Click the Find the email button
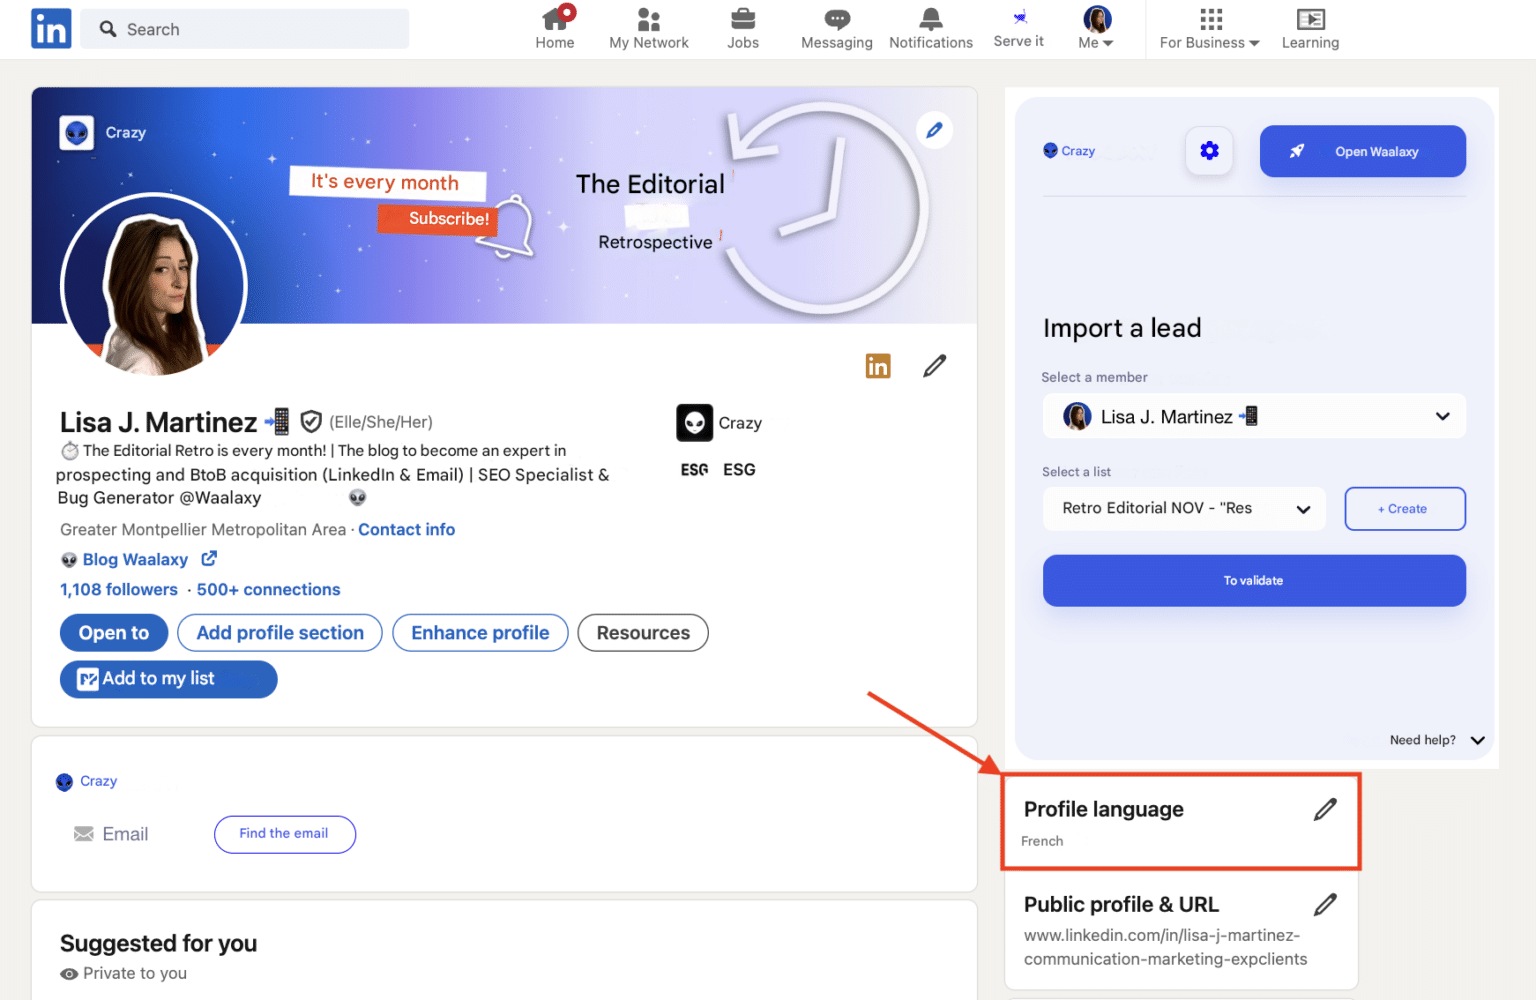Viewport: 1536px width, 1000px height. pyautogui.click(x=284, y=833)
